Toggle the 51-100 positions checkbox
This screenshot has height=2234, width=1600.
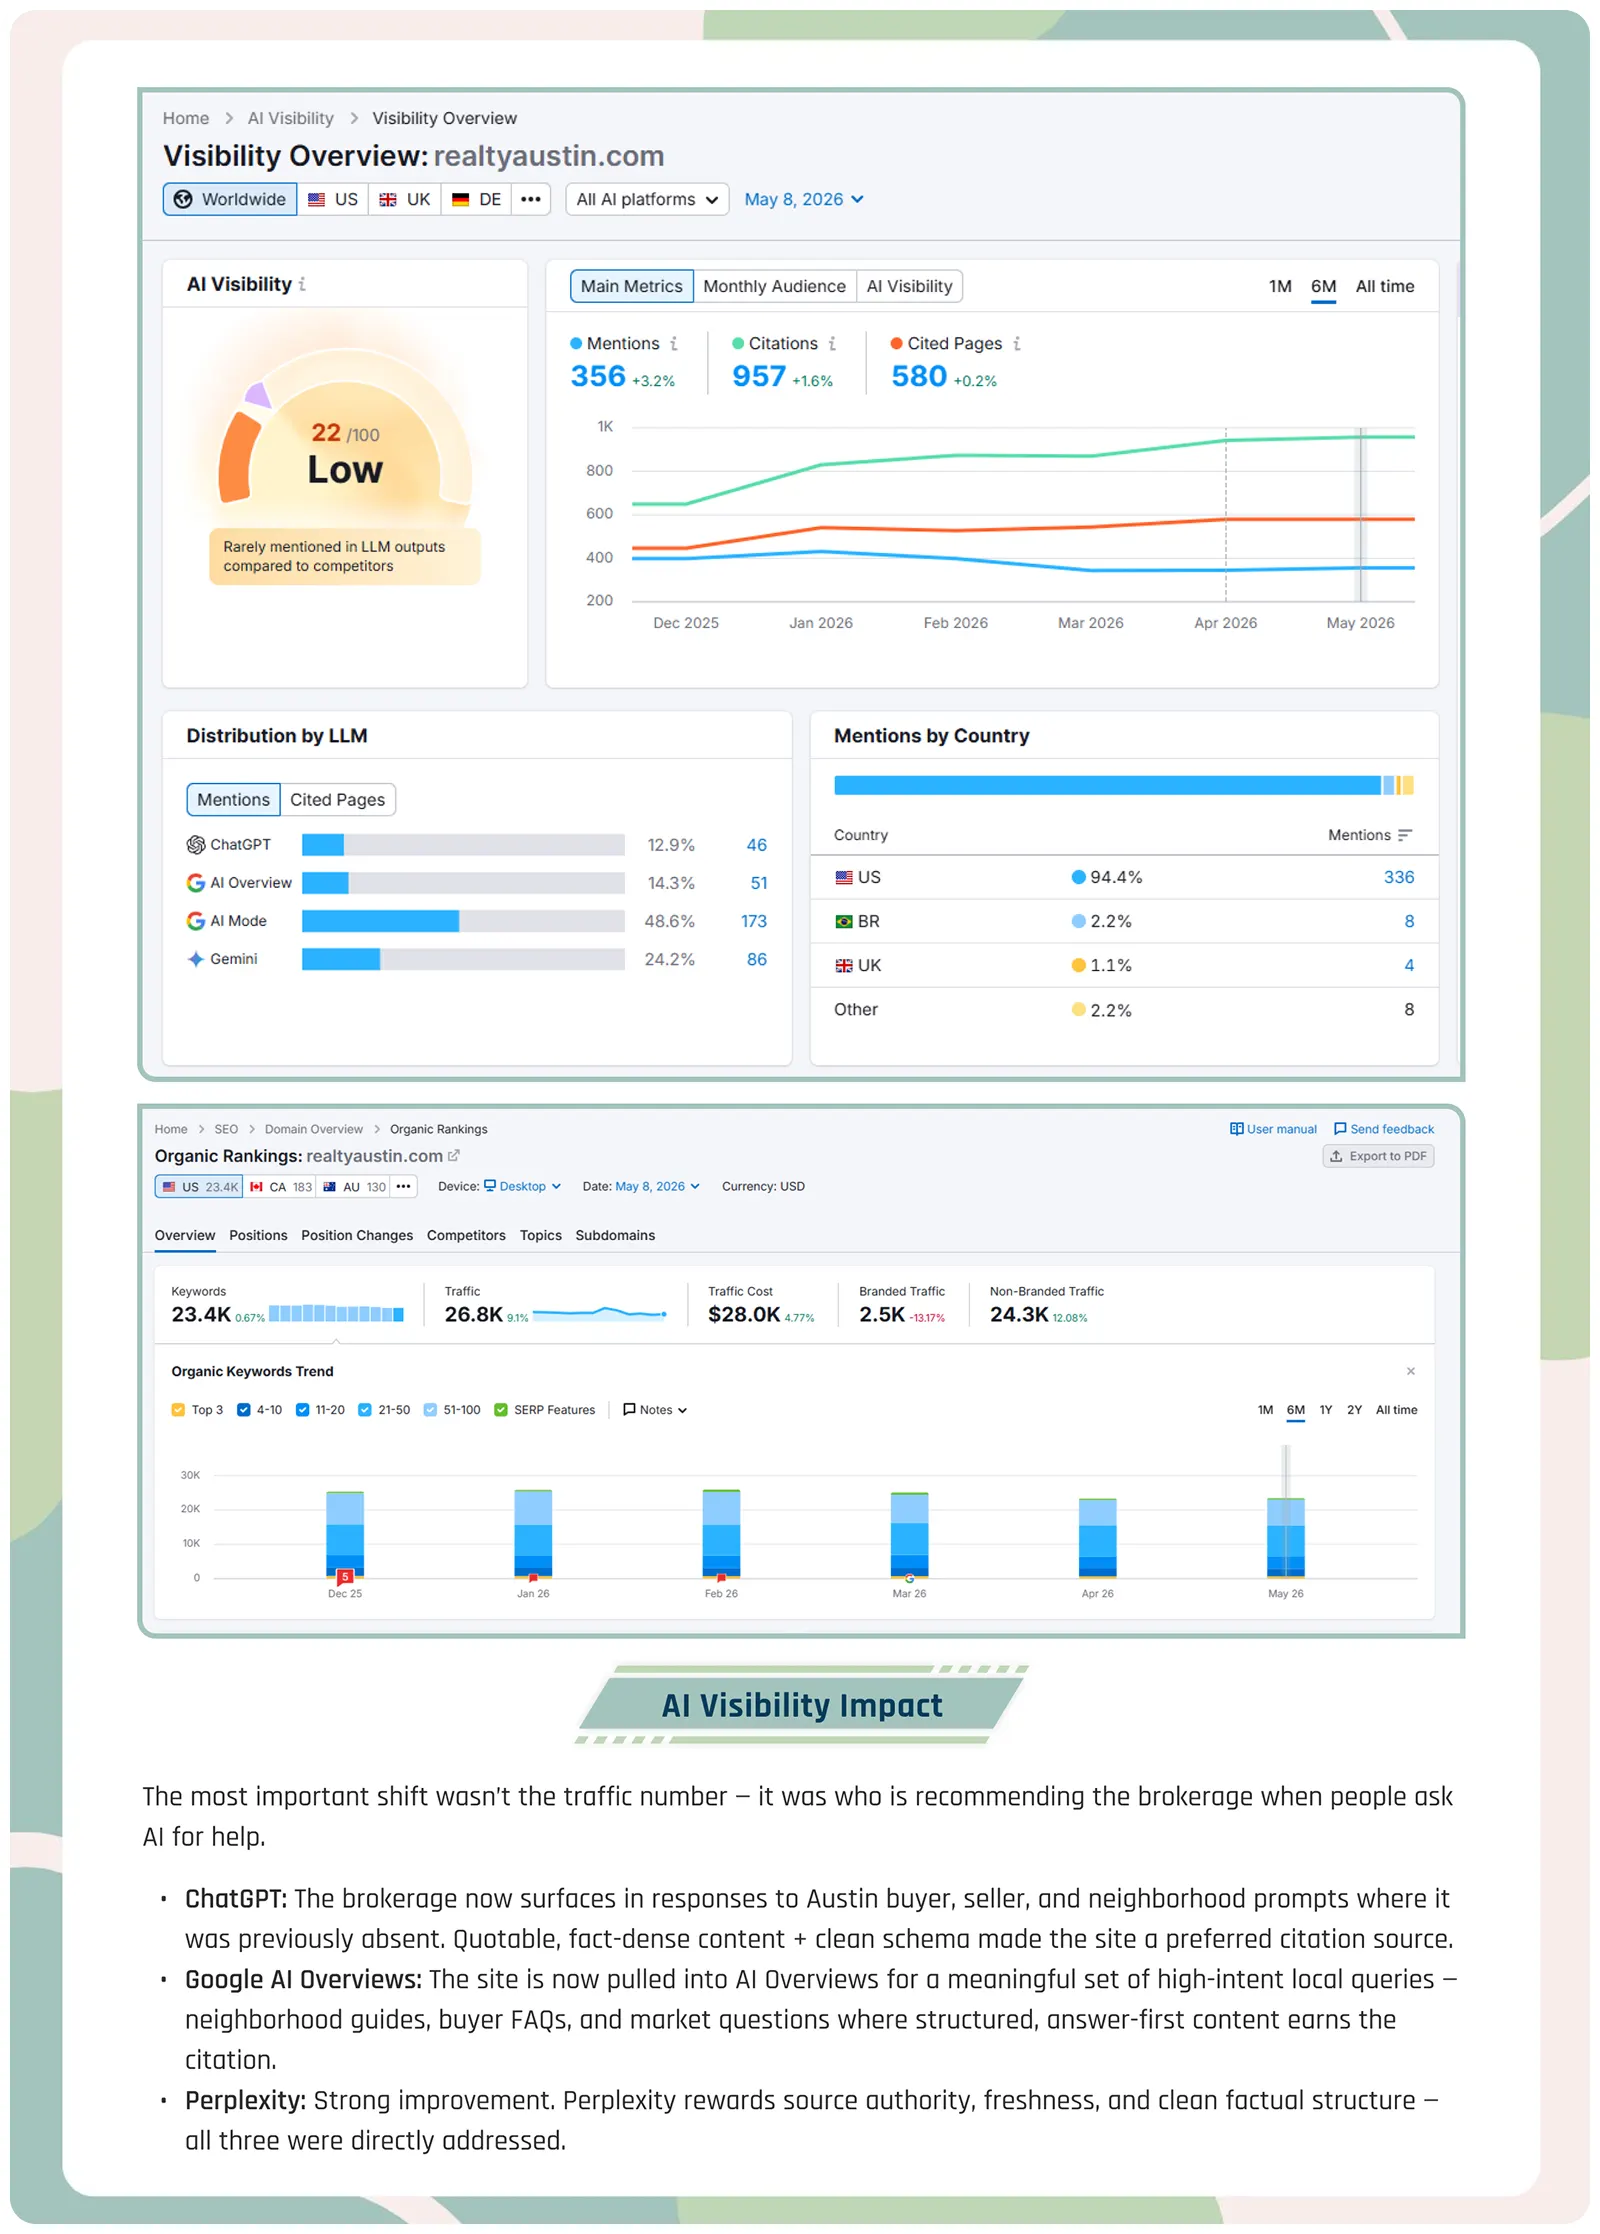[430, 1409]
